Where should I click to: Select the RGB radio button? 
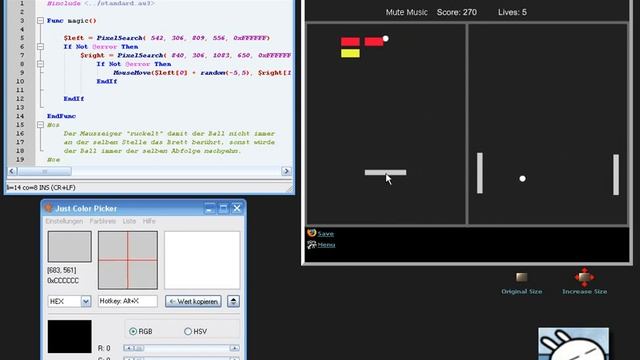click(x=133, y=331)
